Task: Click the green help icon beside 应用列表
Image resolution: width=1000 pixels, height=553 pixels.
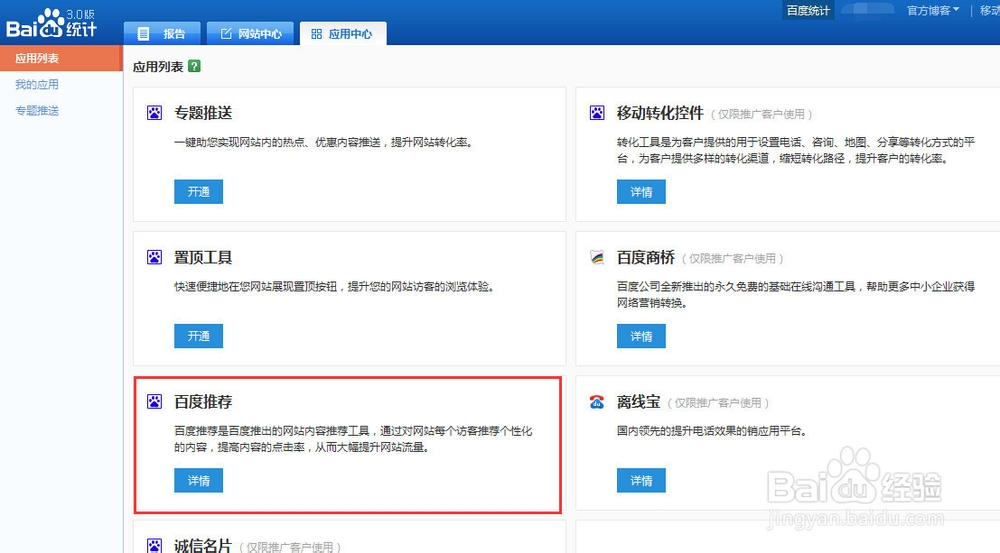Action: [x=195, y=66]
